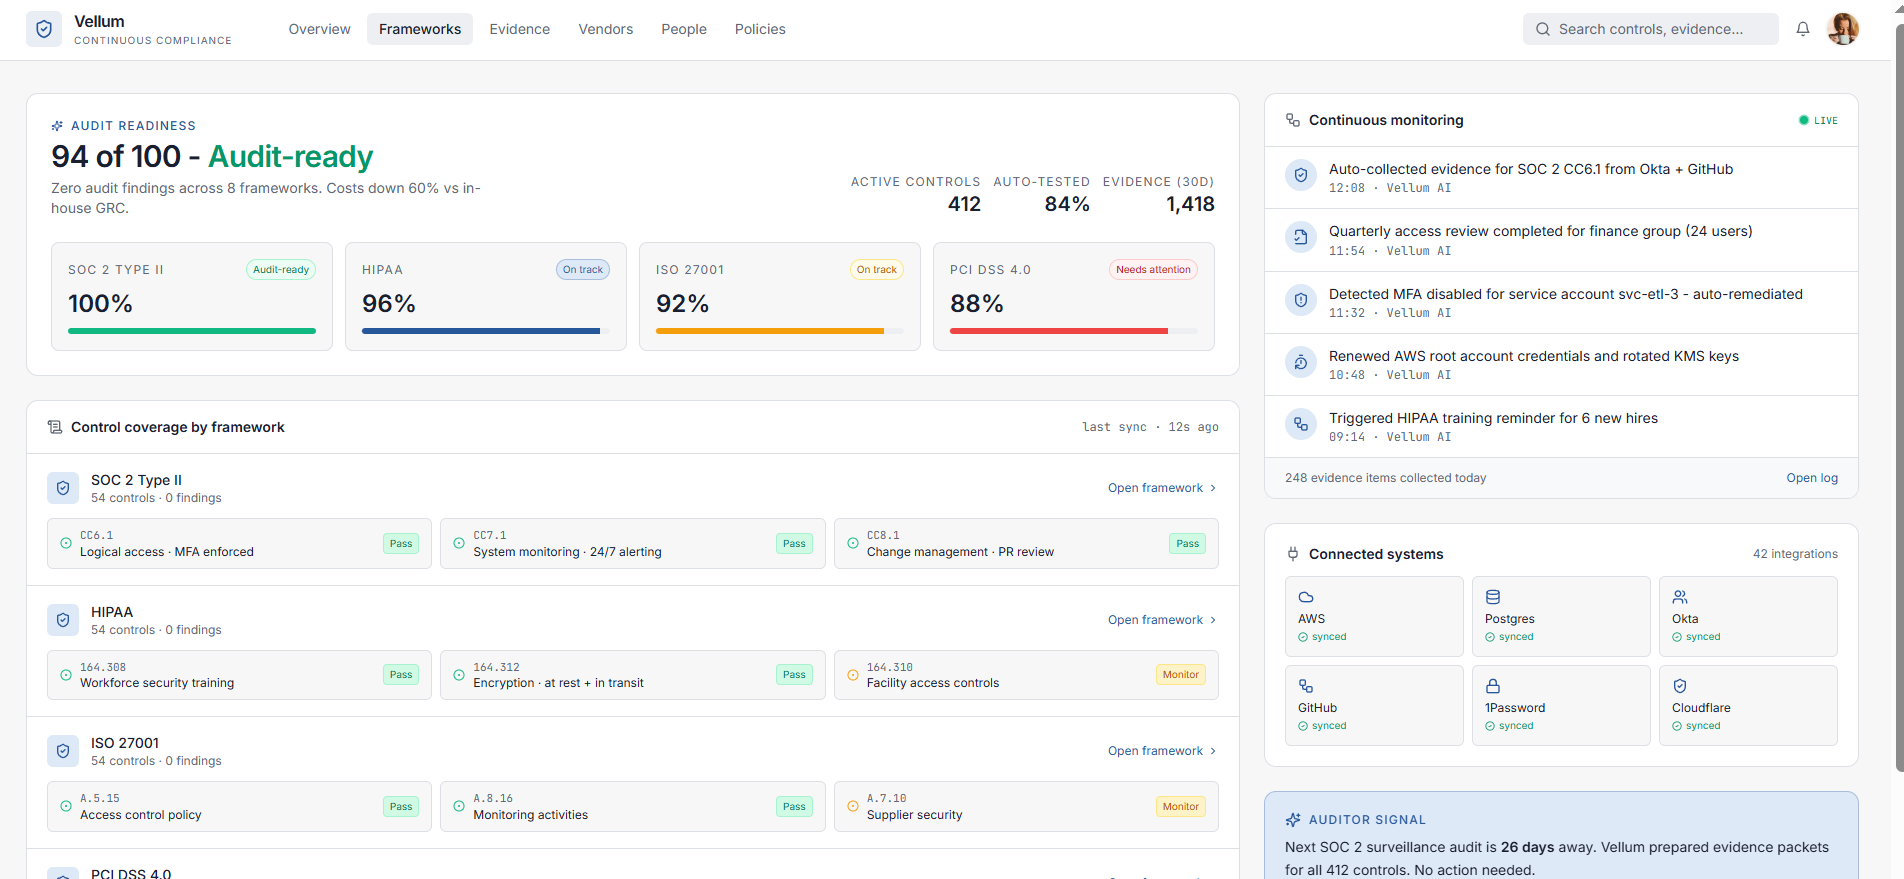This screenshot has height=879, width=1904.
Task: Click the ISO 27001 framework shield icon
Action: (63, 751)
